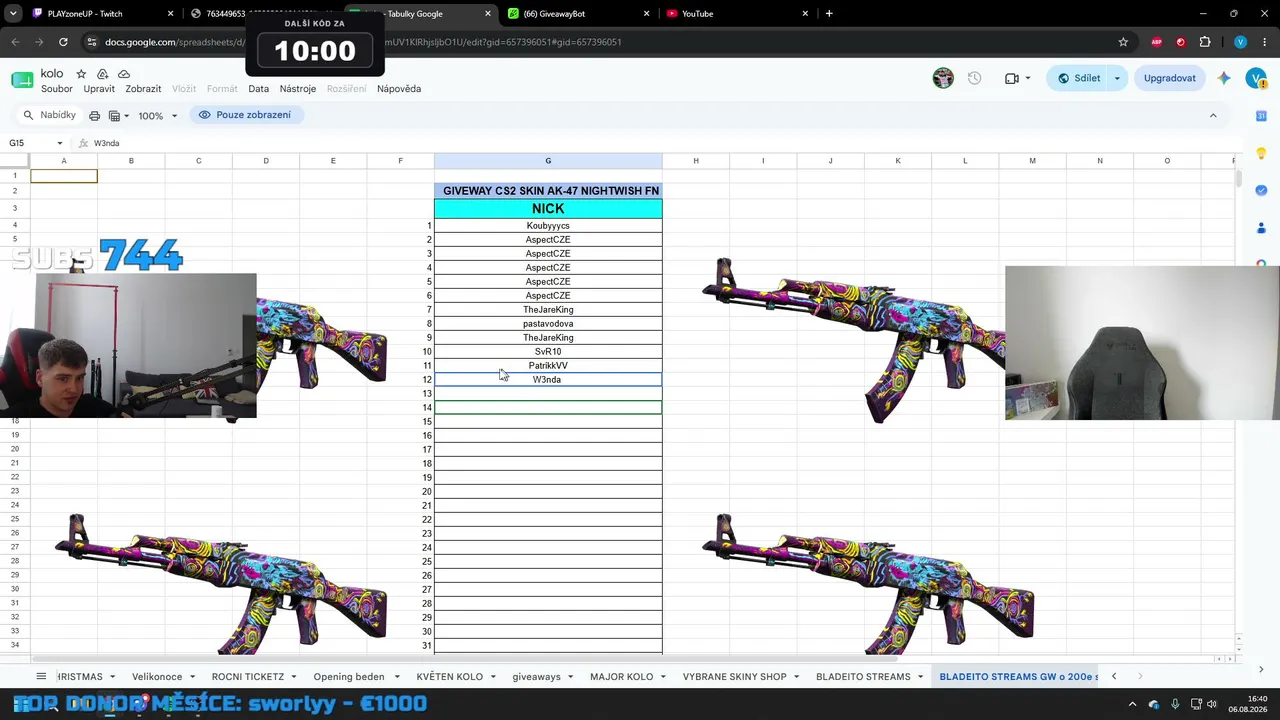Expand the Meet call options arrow
The height and width of the screenshot is (720, 1280).
[1027, 78]
